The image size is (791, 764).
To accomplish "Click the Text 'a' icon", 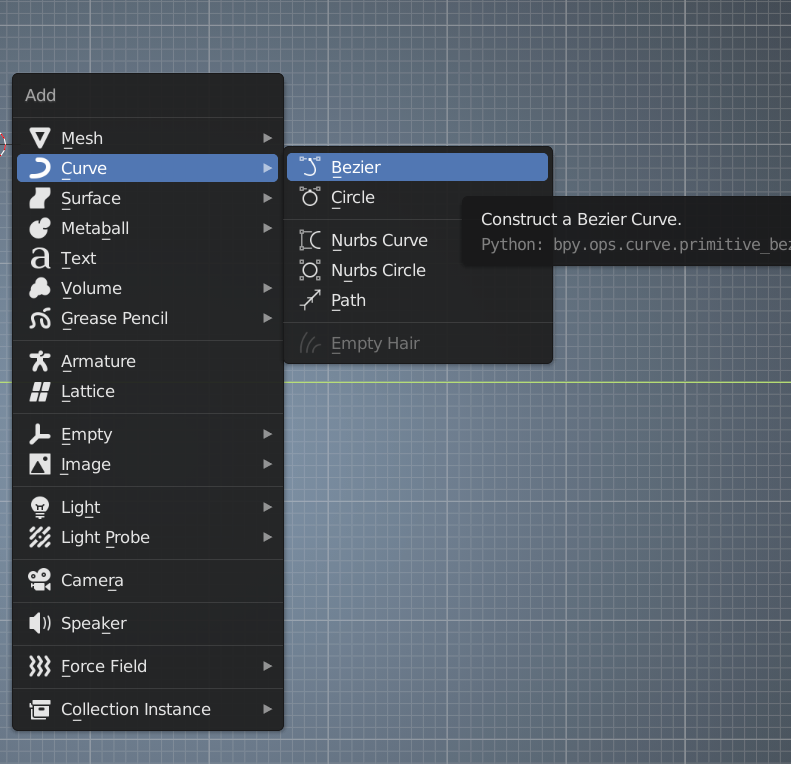I will pyautogui.click(x=40, y=258).
